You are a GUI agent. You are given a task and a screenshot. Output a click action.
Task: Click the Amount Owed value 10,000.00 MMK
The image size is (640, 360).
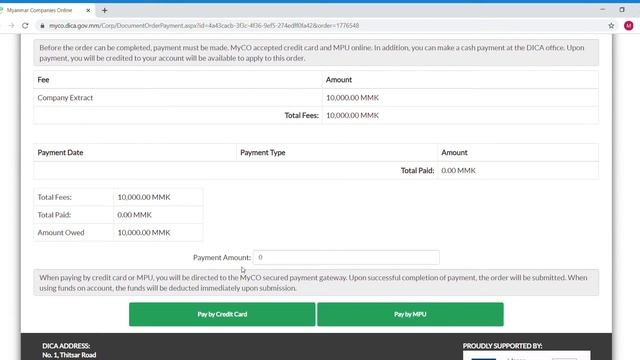[144, 233]
